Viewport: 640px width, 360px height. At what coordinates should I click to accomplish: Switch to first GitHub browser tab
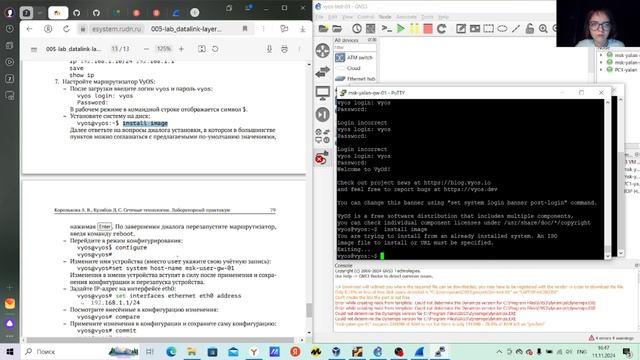click(76, 13)
